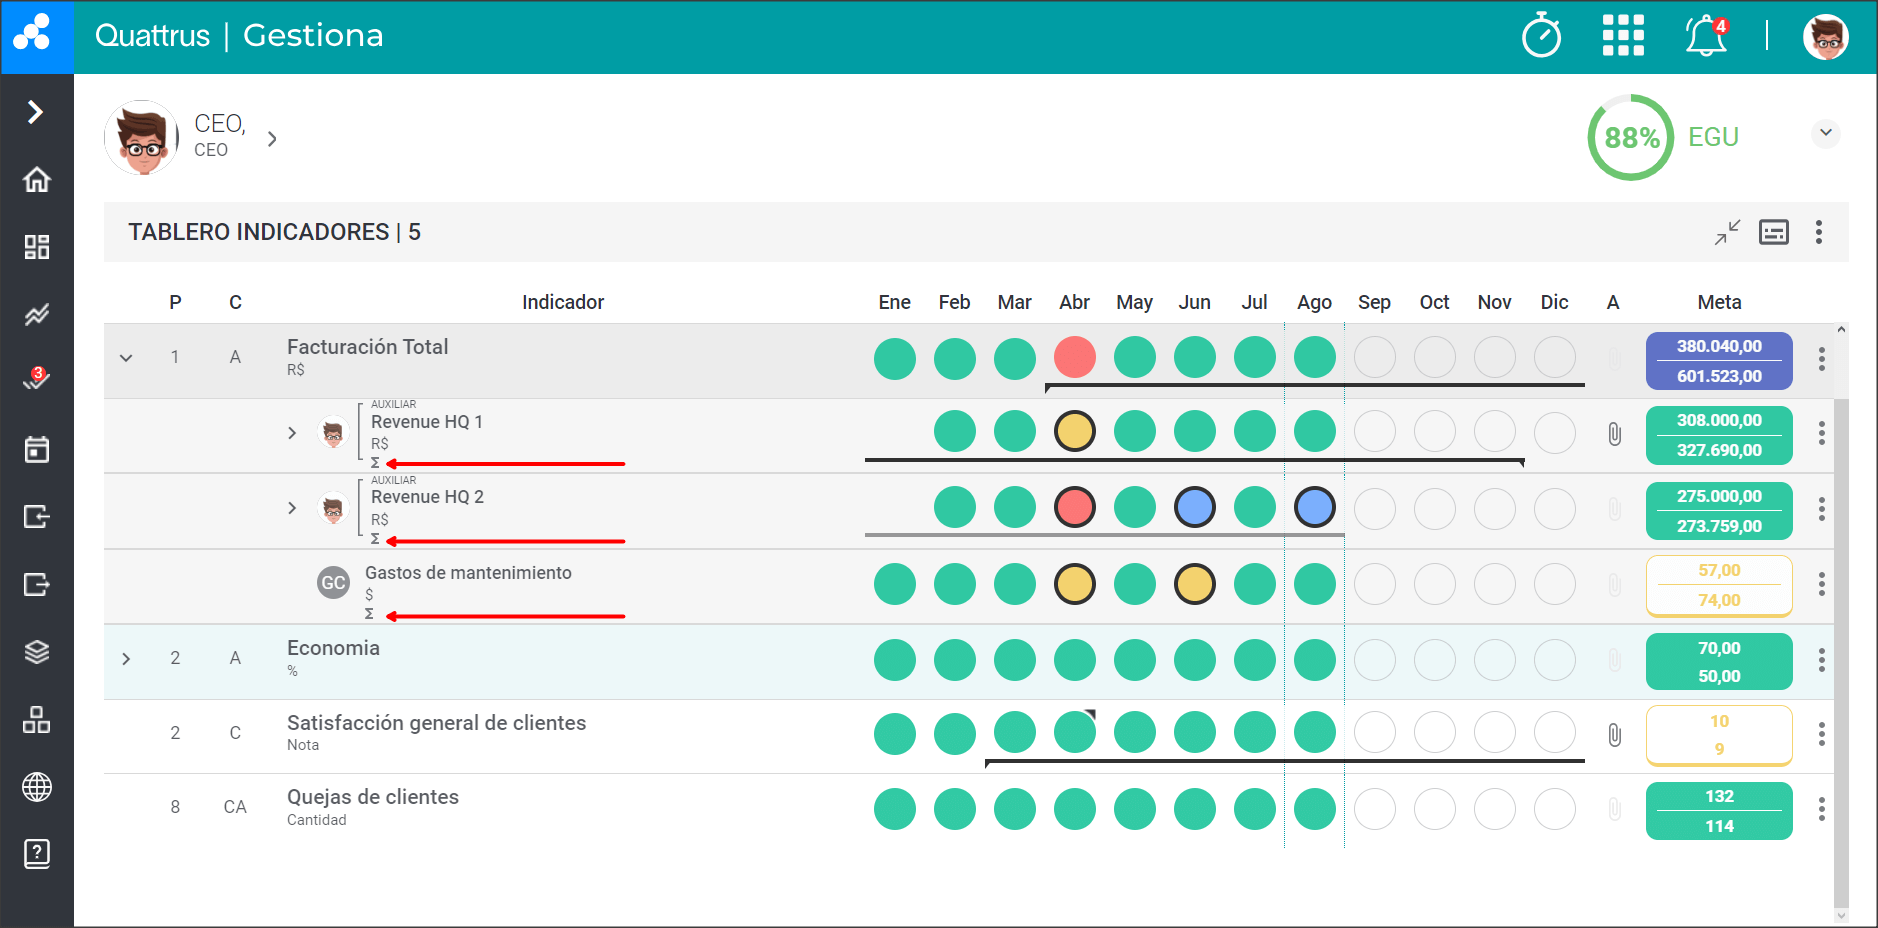
Task: Open the user profile avatar at top right
Action: (x=1825, y=37)
